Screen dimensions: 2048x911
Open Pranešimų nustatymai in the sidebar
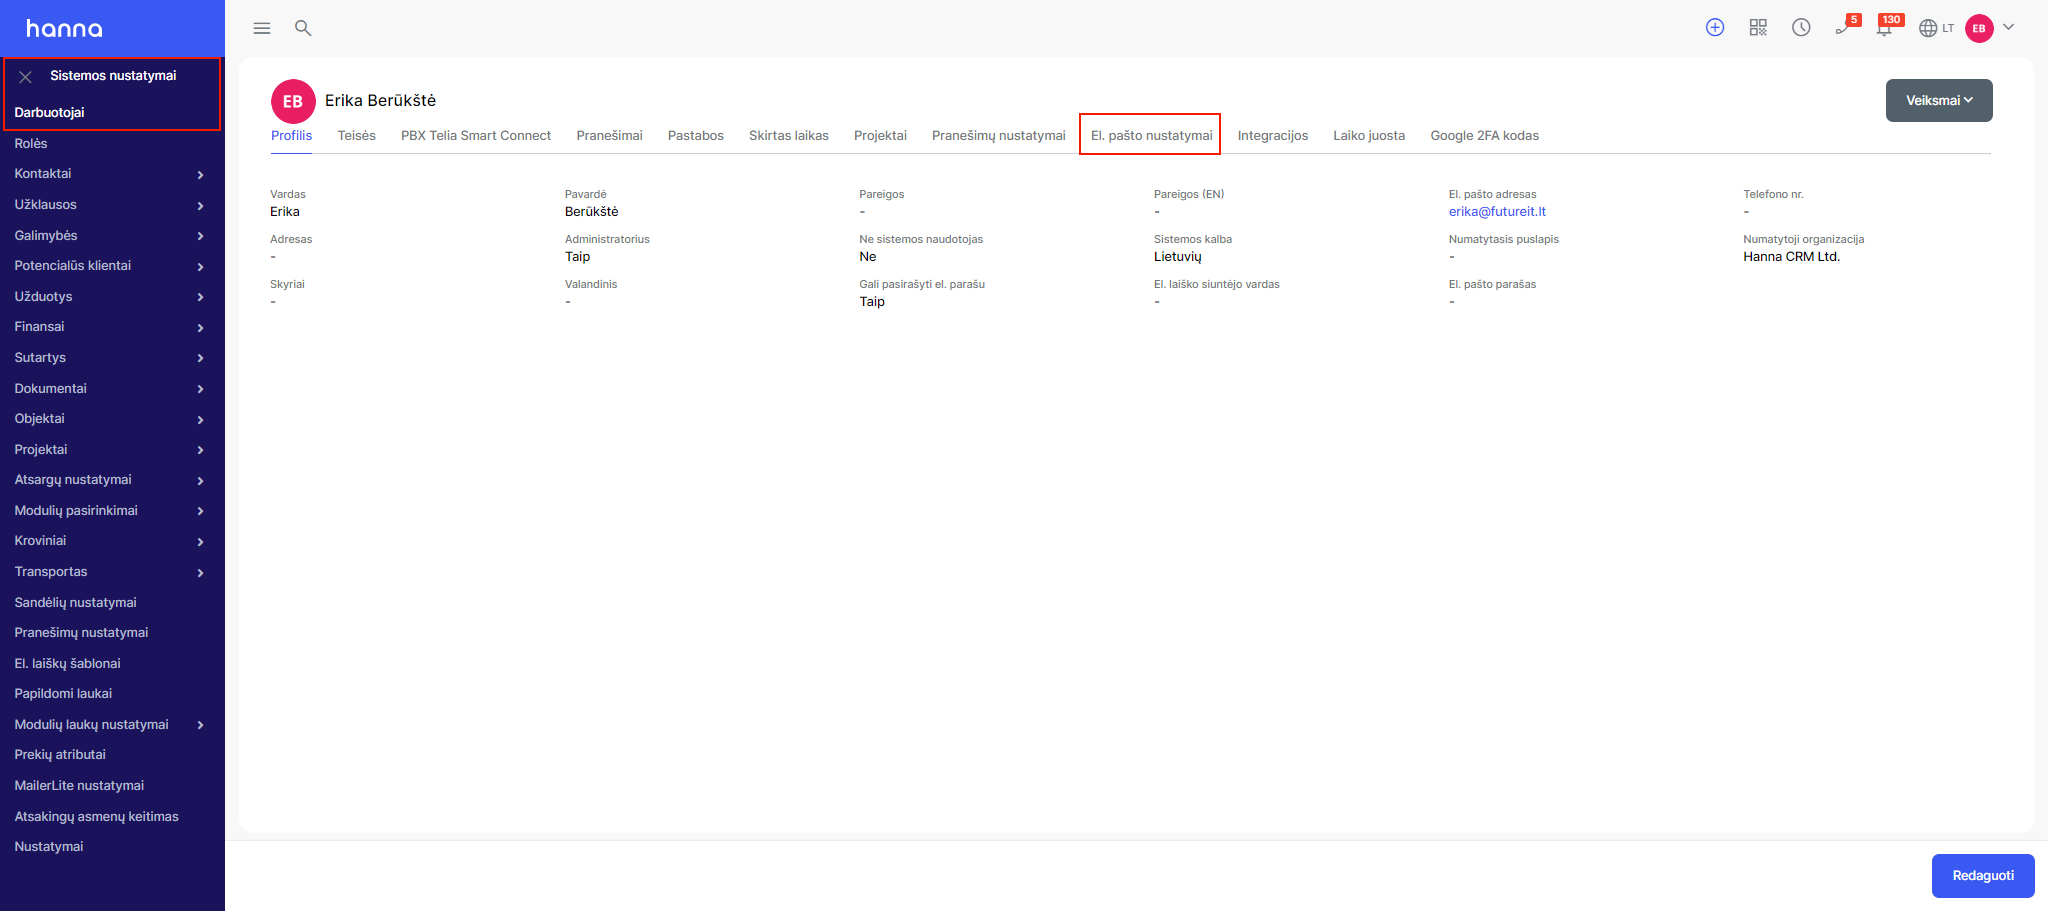pyautogui.click(x=81, y=632)
